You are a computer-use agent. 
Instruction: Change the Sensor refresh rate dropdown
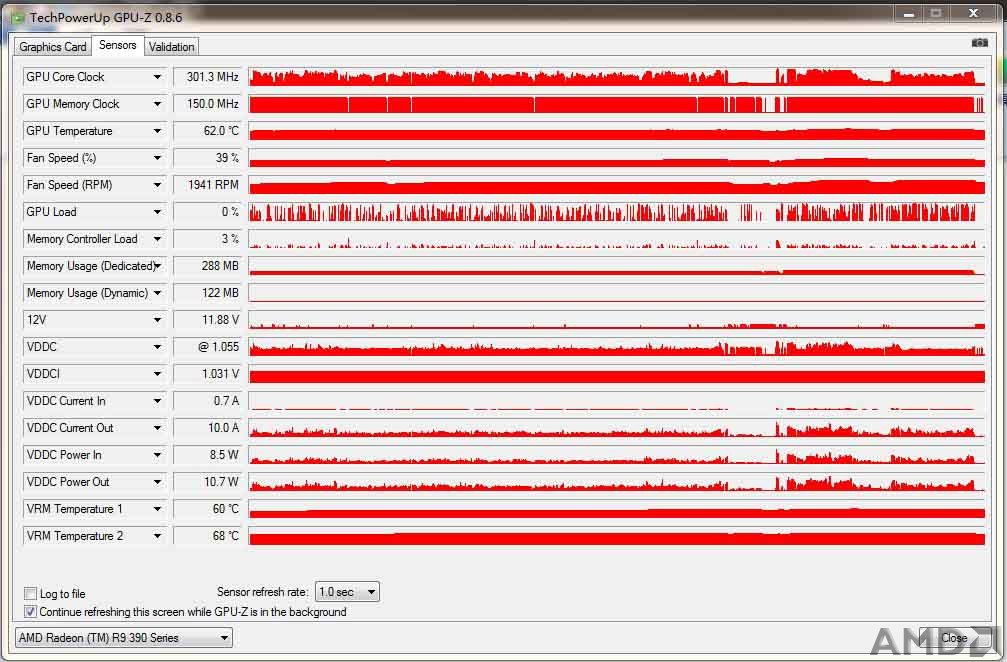coord(347,591)
